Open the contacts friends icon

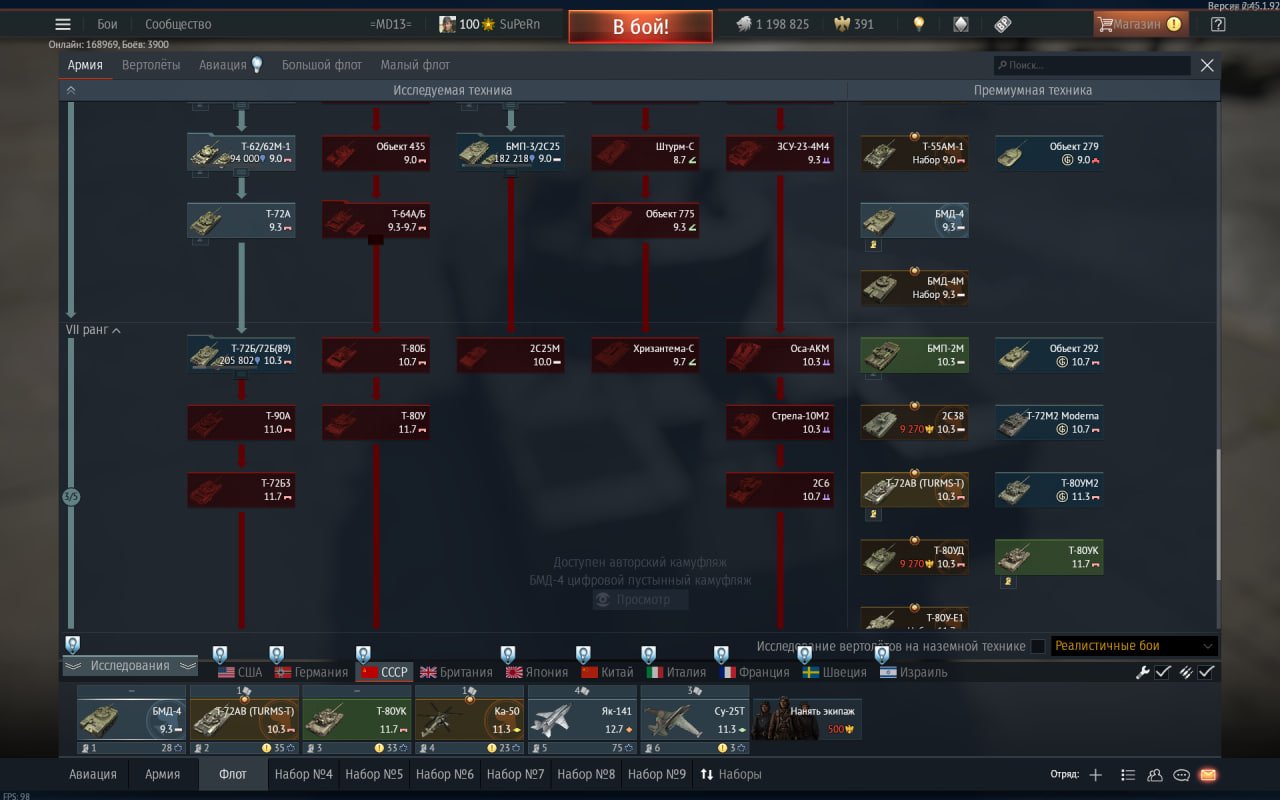pyautogui.click(x=1155, y=774)
